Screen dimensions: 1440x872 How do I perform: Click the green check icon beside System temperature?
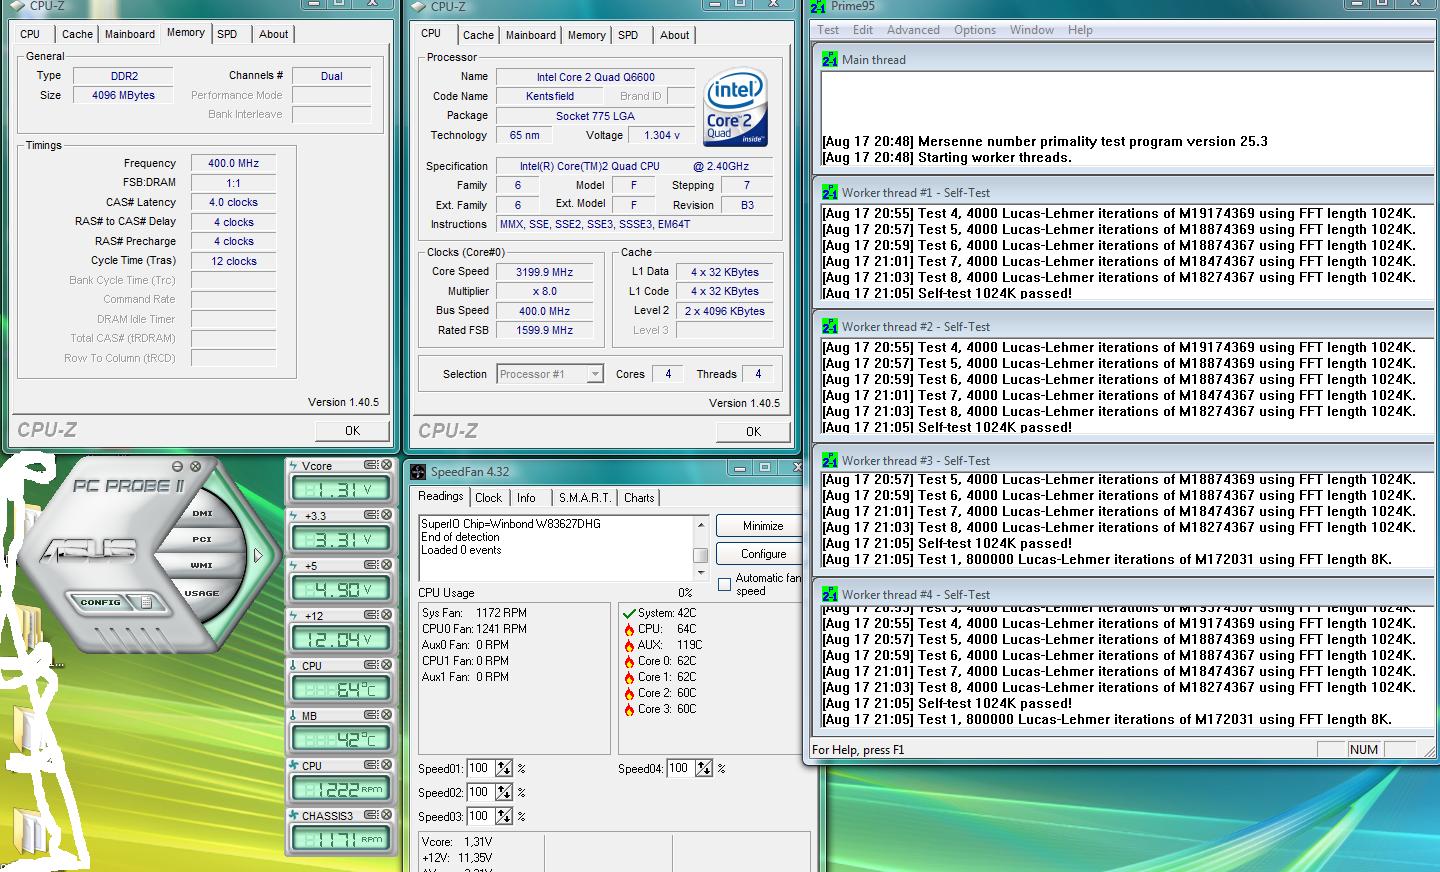pyautogui.click(x=629, y=613)
